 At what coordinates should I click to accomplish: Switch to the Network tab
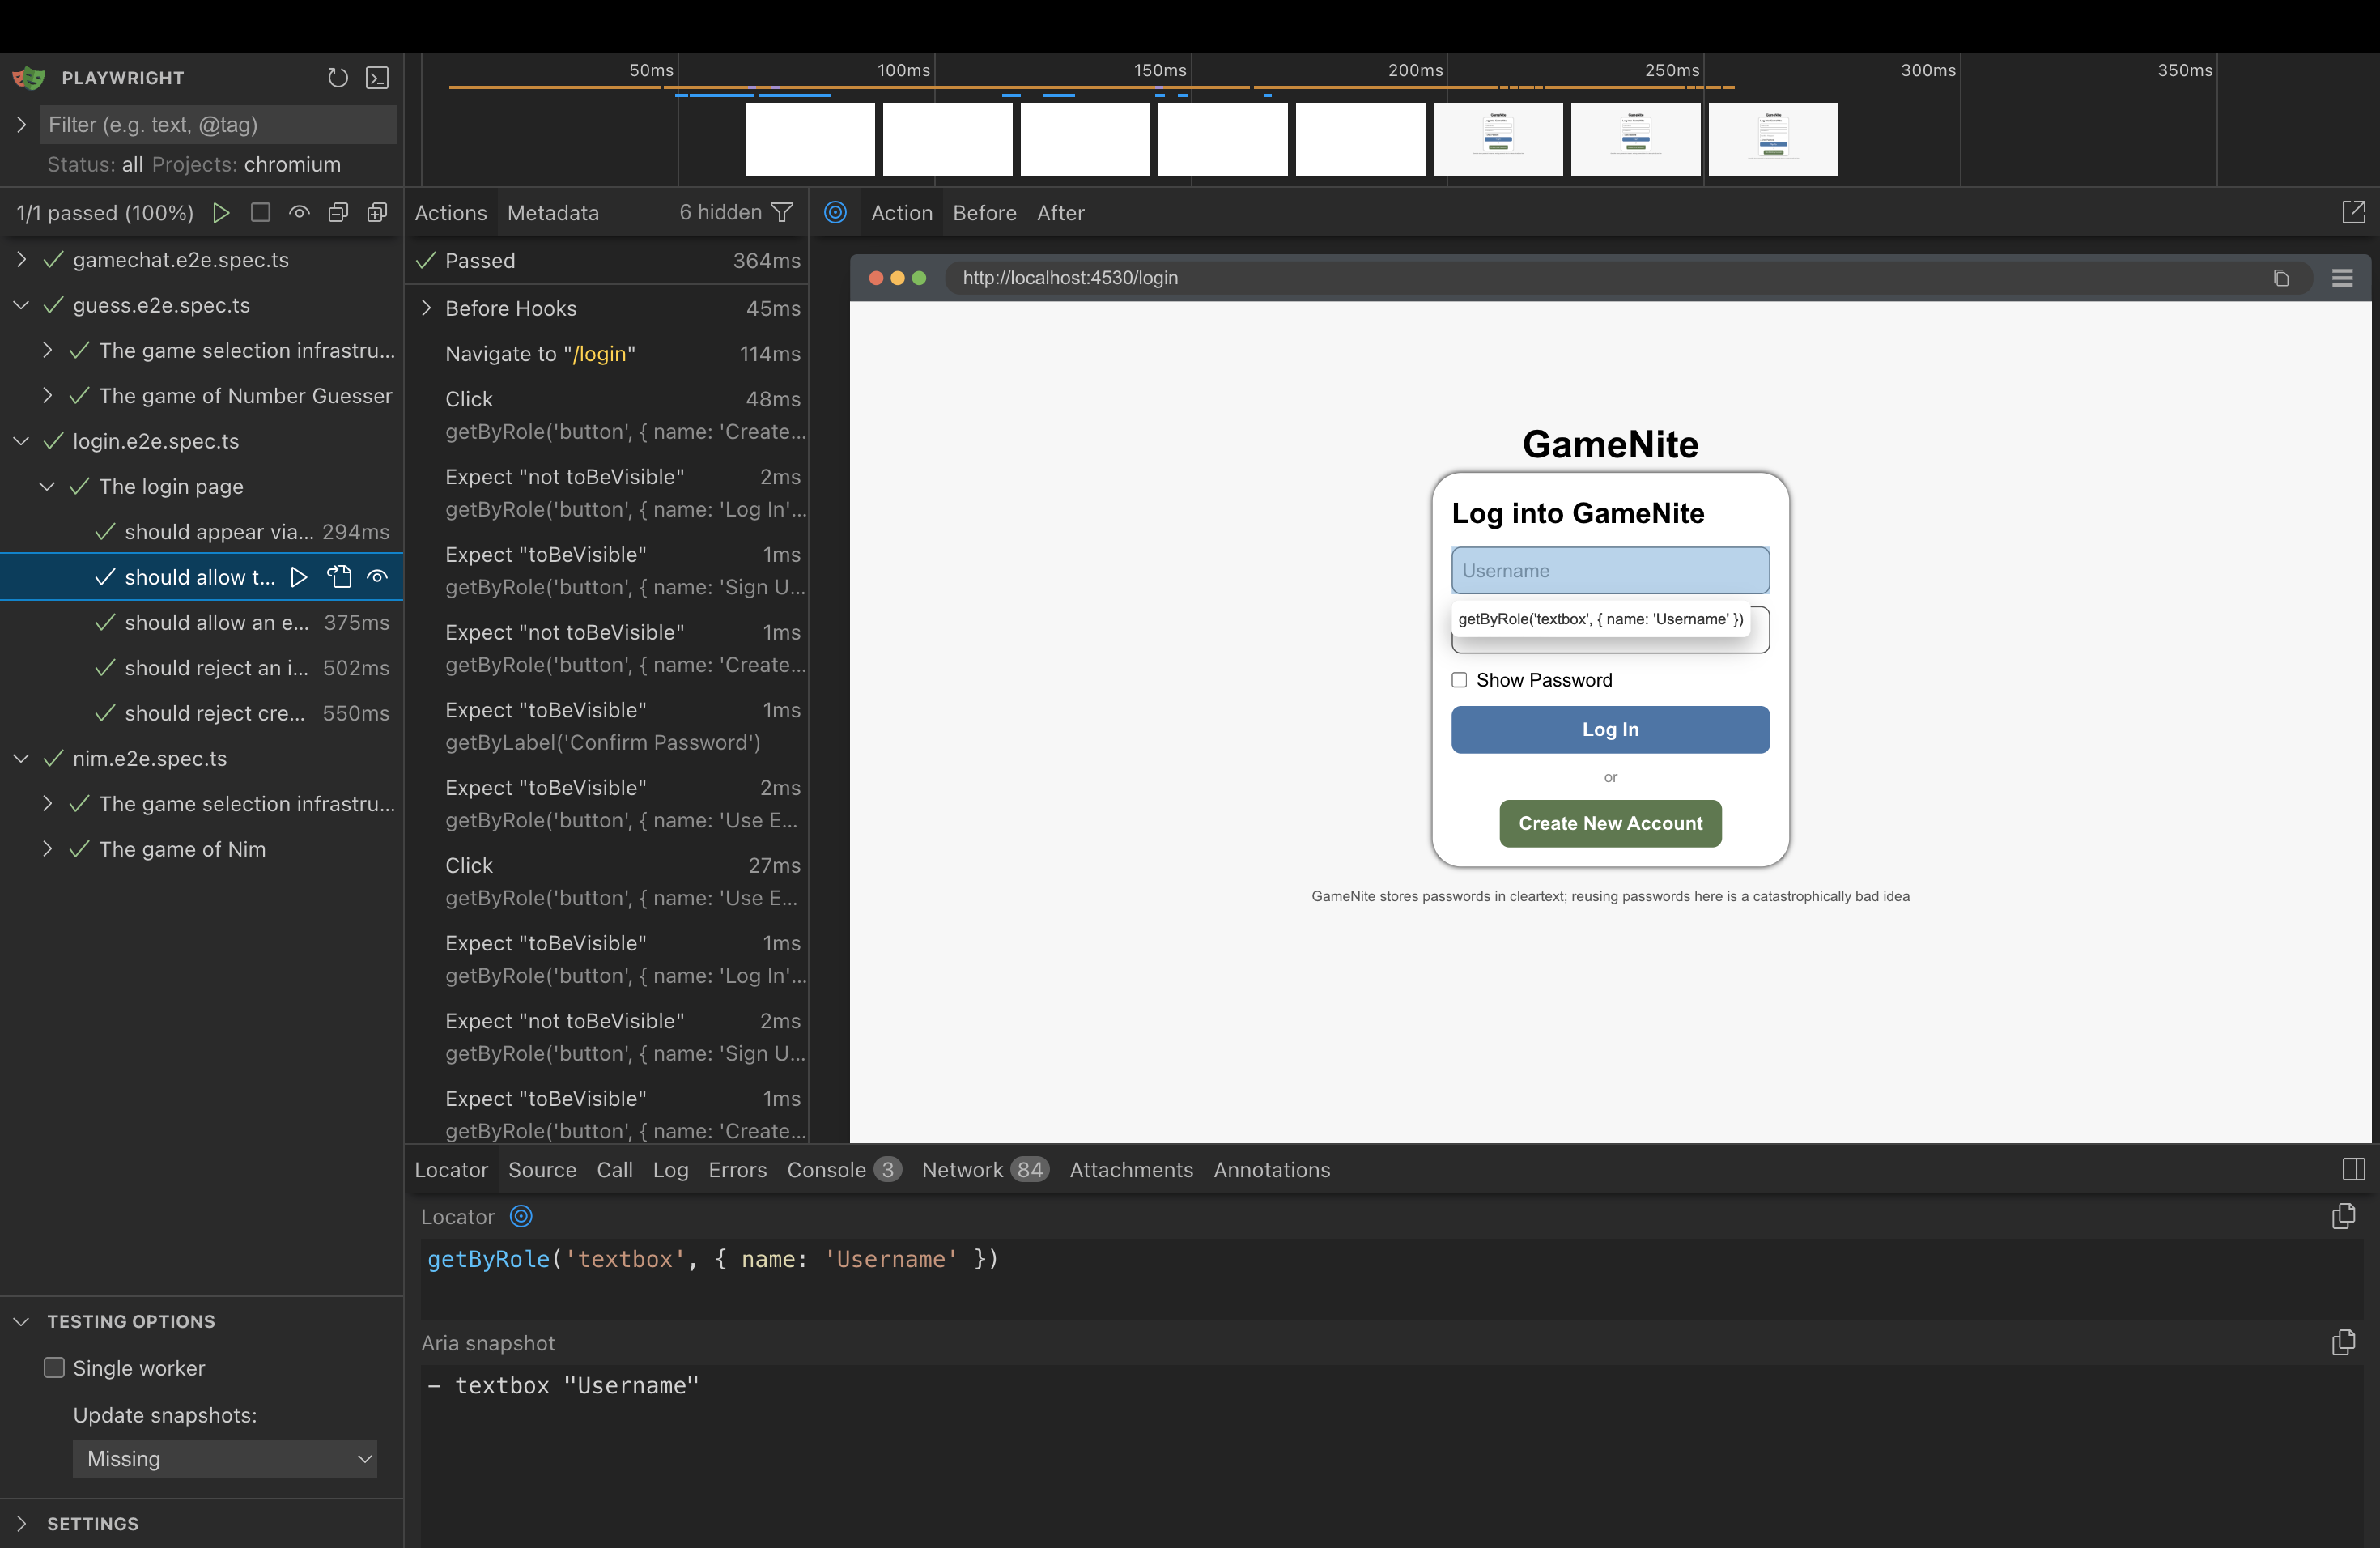pos(962,1169)
